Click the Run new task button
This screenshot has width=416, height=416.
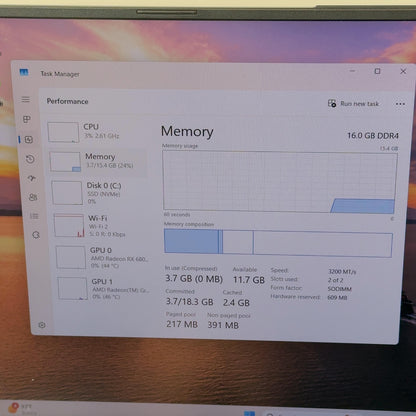pos(353,104)
